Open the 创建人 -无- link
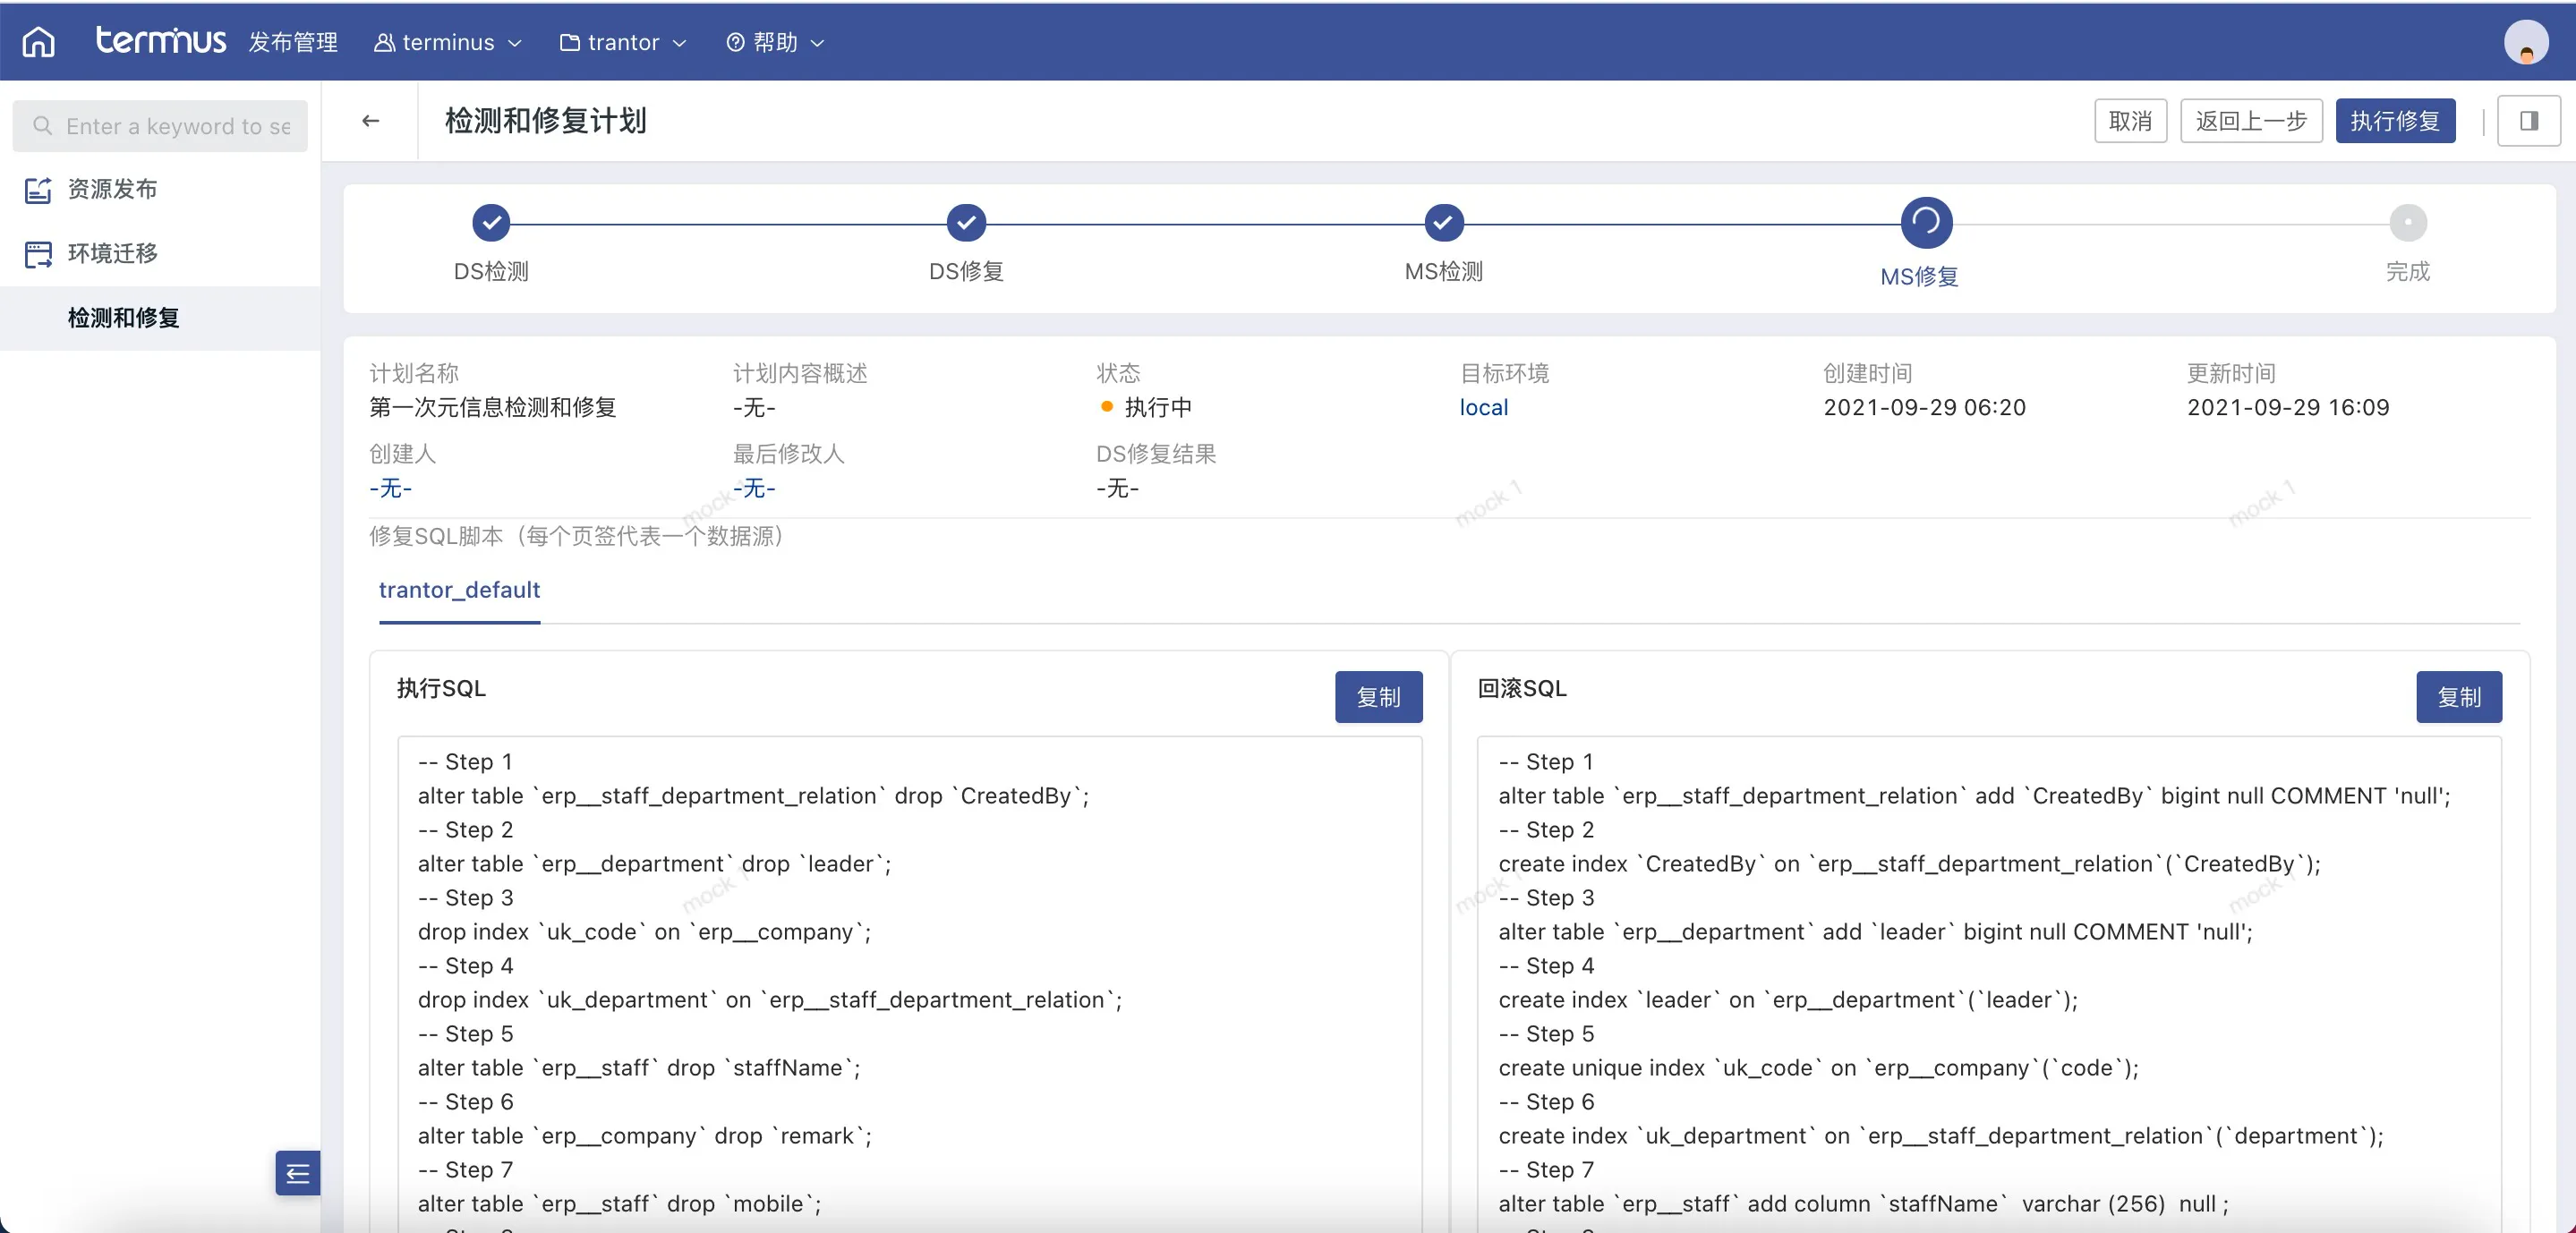Screen dimensions: 2576x1233 click(390, 488)
